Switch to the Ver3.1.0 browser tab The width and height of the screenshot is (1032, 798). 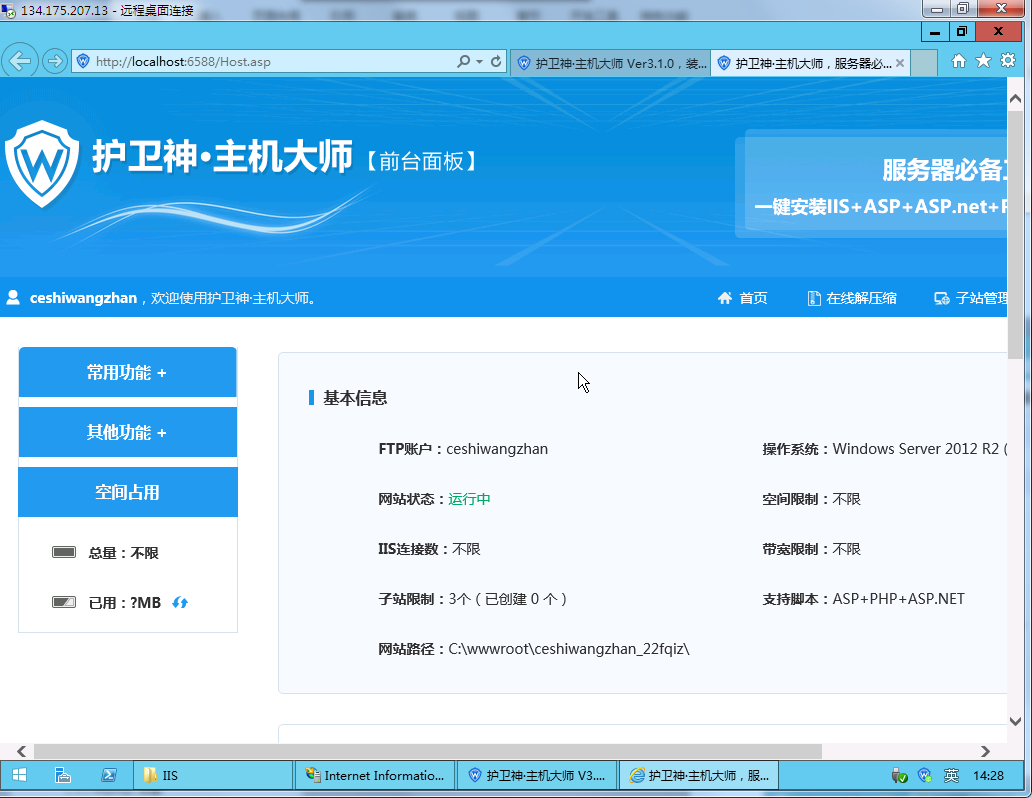pos(610,63)
